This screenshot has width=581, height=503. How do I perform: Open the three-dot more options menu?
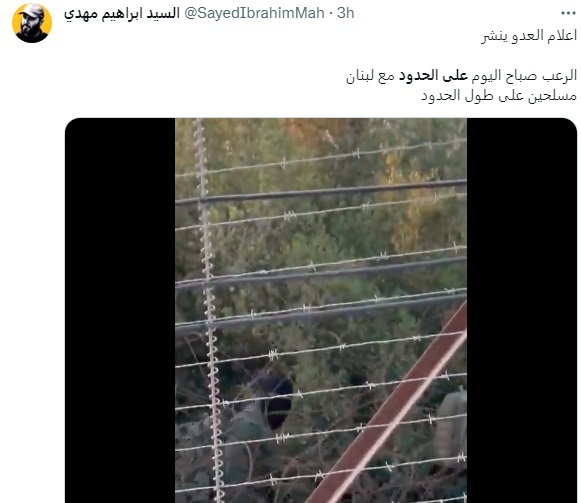pyautogui.click(x=568, y=13)
